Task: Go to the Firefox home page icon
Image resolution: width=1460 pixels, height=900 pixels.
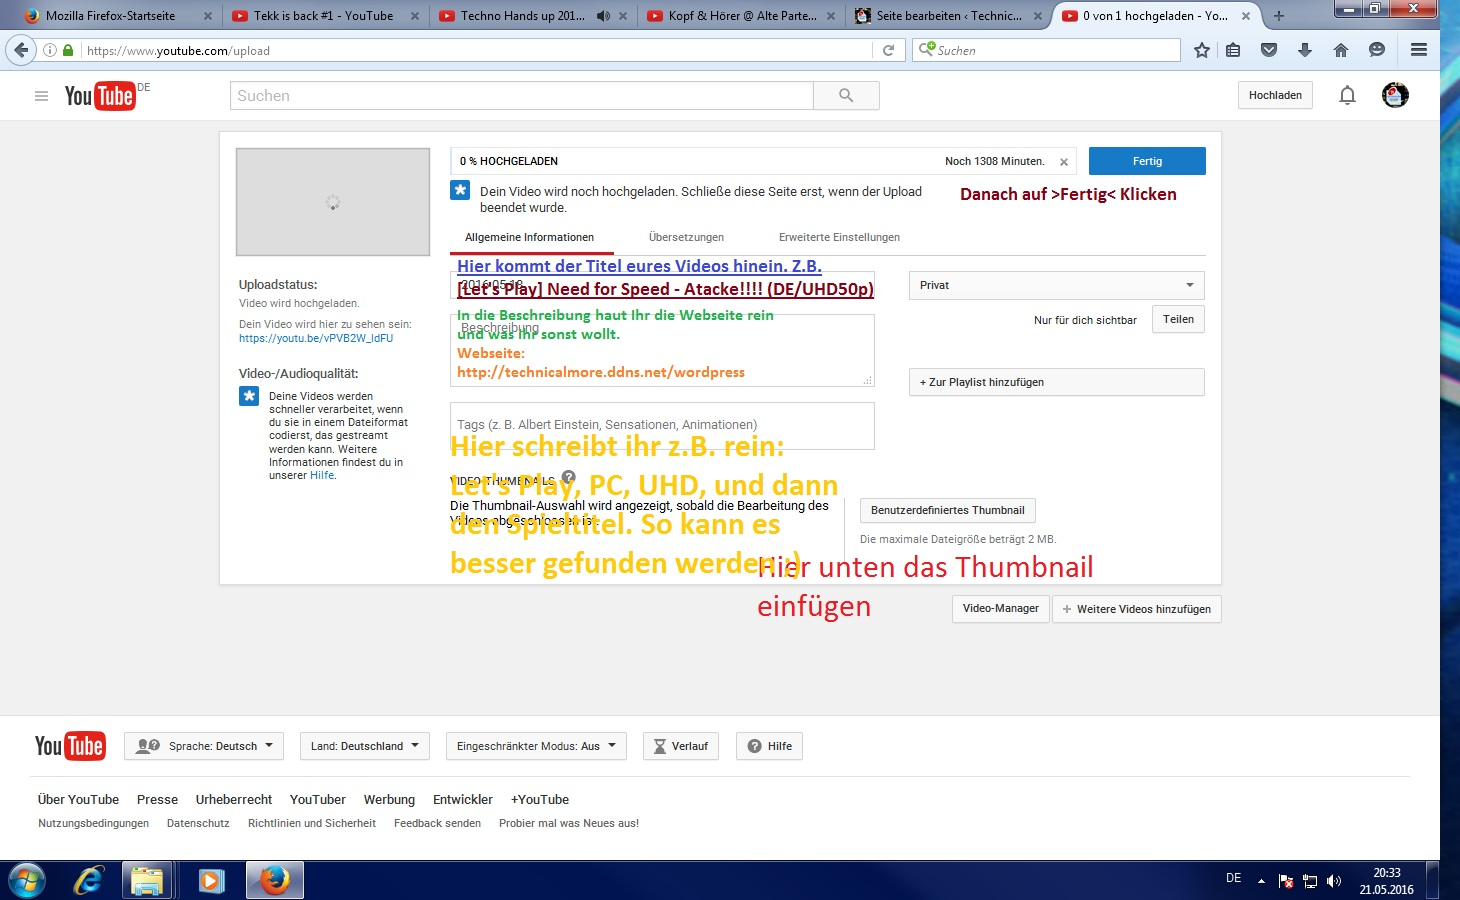Action: pos(1341,50)
